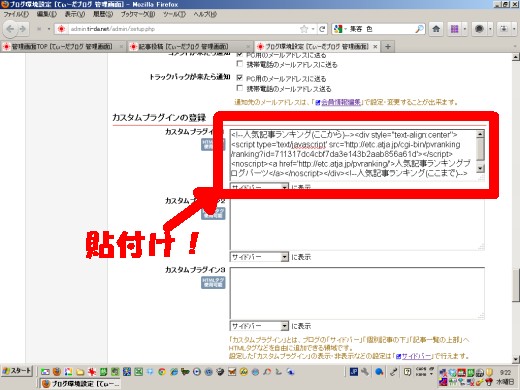Open the サイドバー settings link
Viewport: 520px width, 390px height.
[x=416, y=356]
